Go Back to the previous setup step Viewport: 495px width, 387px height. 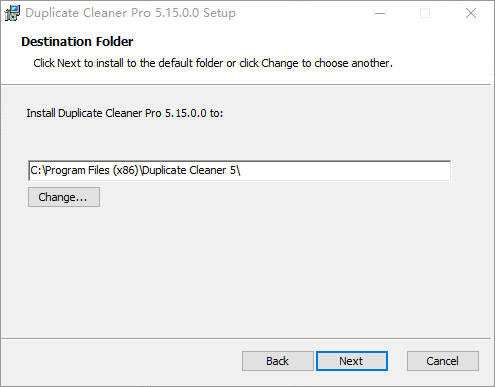pos(278,361)
